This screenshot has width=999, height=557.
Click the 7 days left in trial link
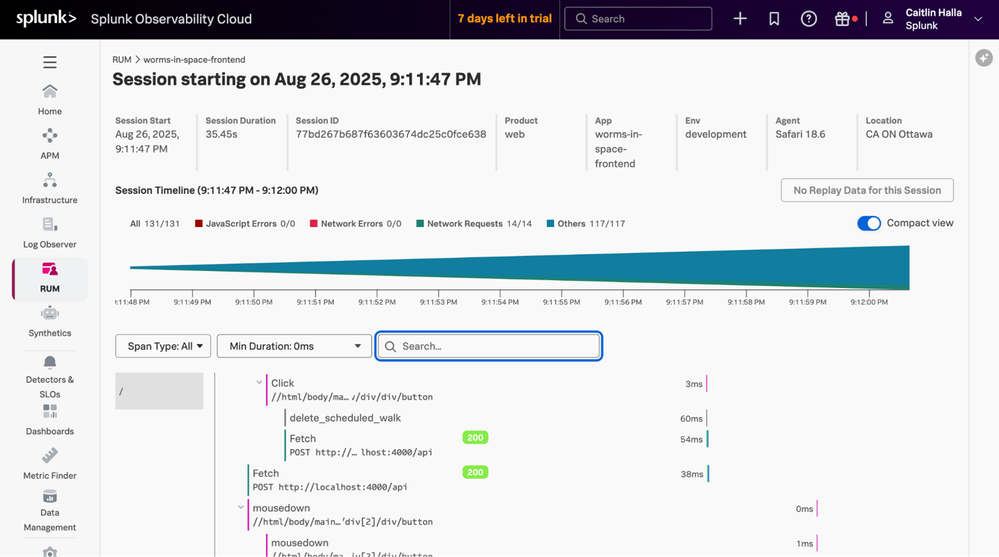coord(505,18)
